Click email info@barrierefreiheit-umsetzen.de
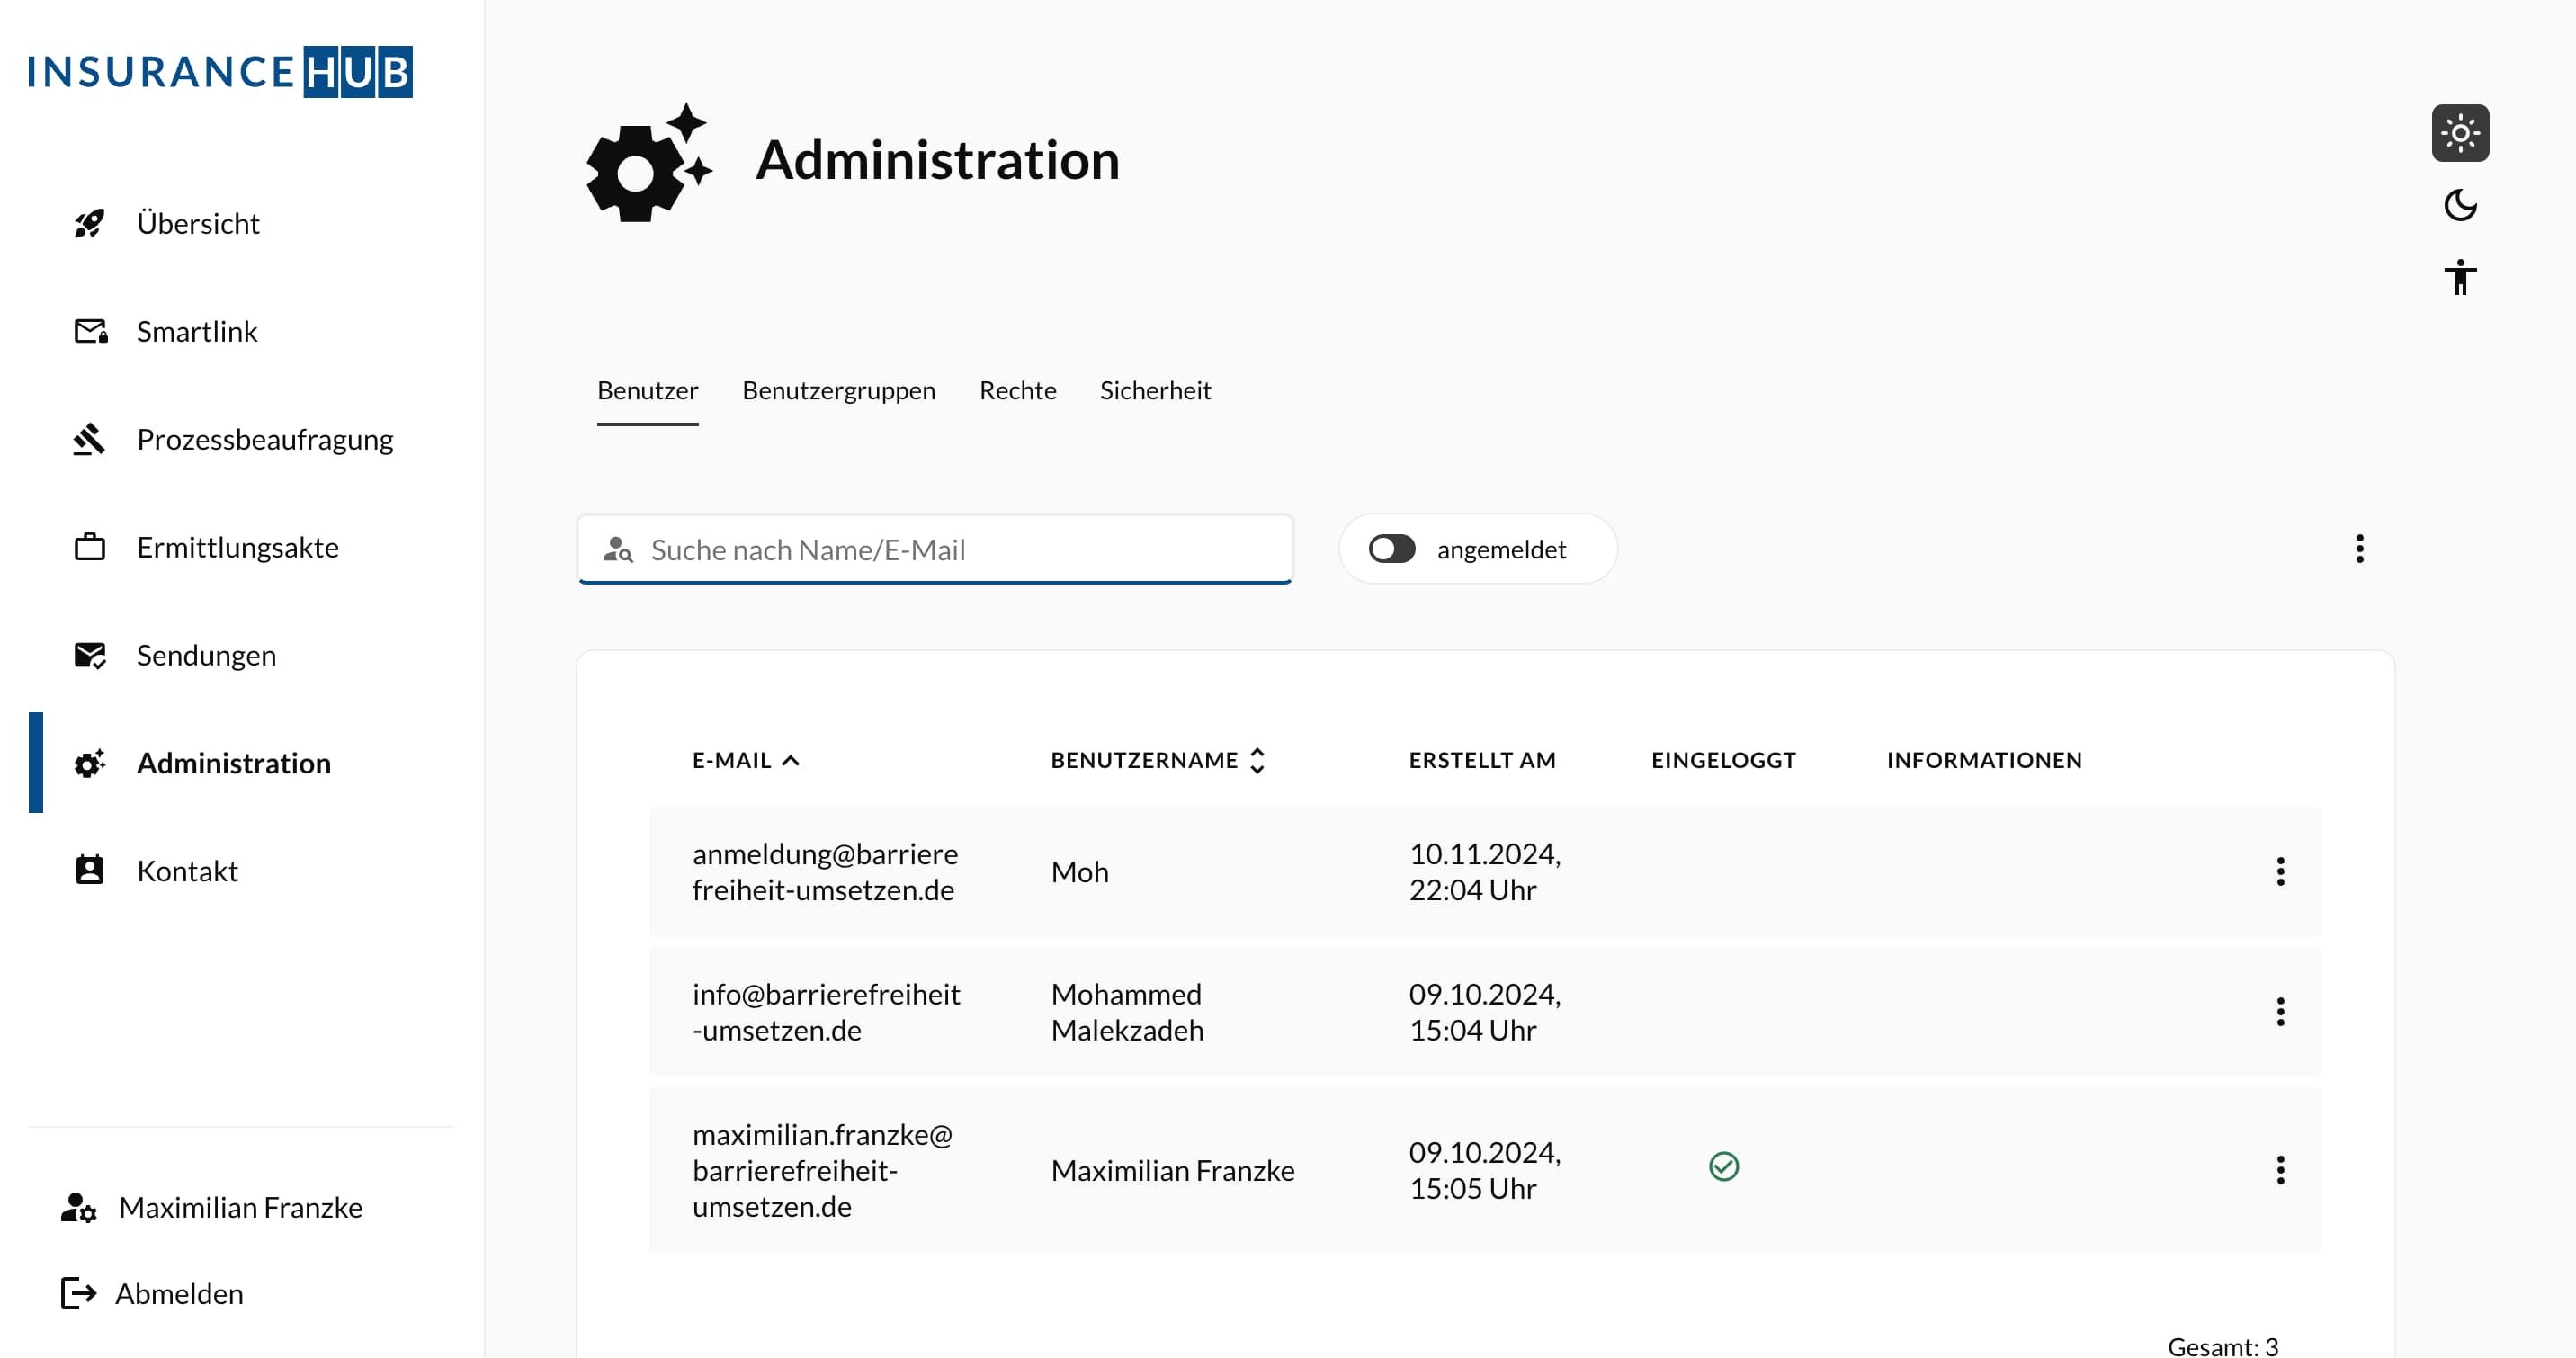 (x=826, y=1011)
